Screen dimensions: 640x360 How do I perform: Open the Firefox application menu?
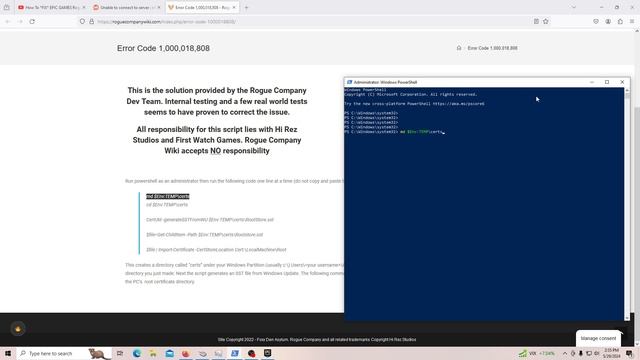[632, 22]
